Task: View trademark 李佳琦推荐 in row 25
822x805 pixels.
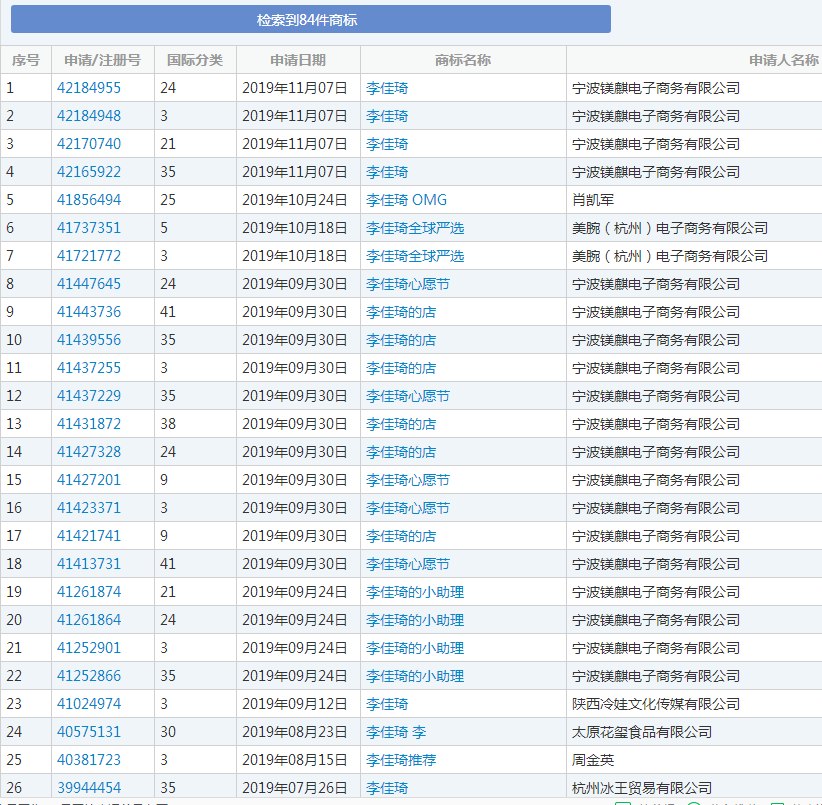Action: pos(404,759)
